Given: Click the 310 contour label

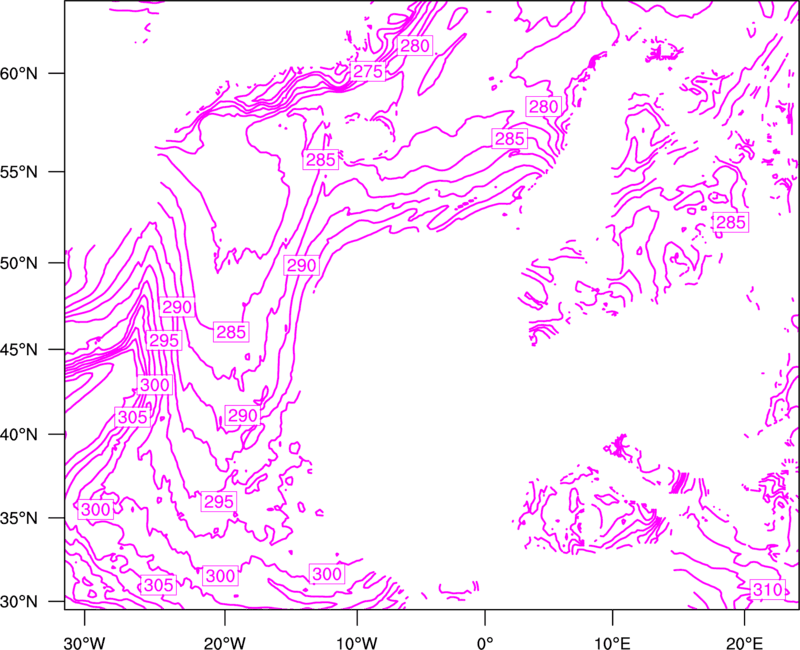Looking at the screenshot, I should tap(767, 589).
